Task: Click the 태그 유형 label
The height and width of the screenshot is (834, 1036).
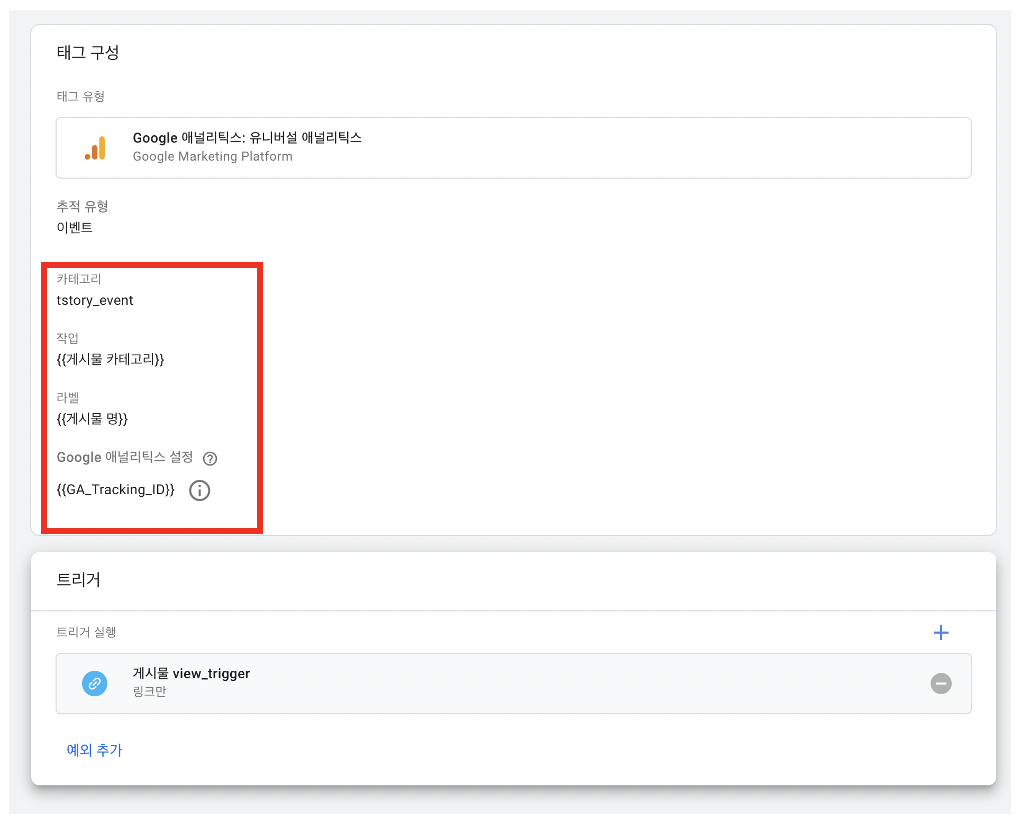Action: [x=81, y=96]
